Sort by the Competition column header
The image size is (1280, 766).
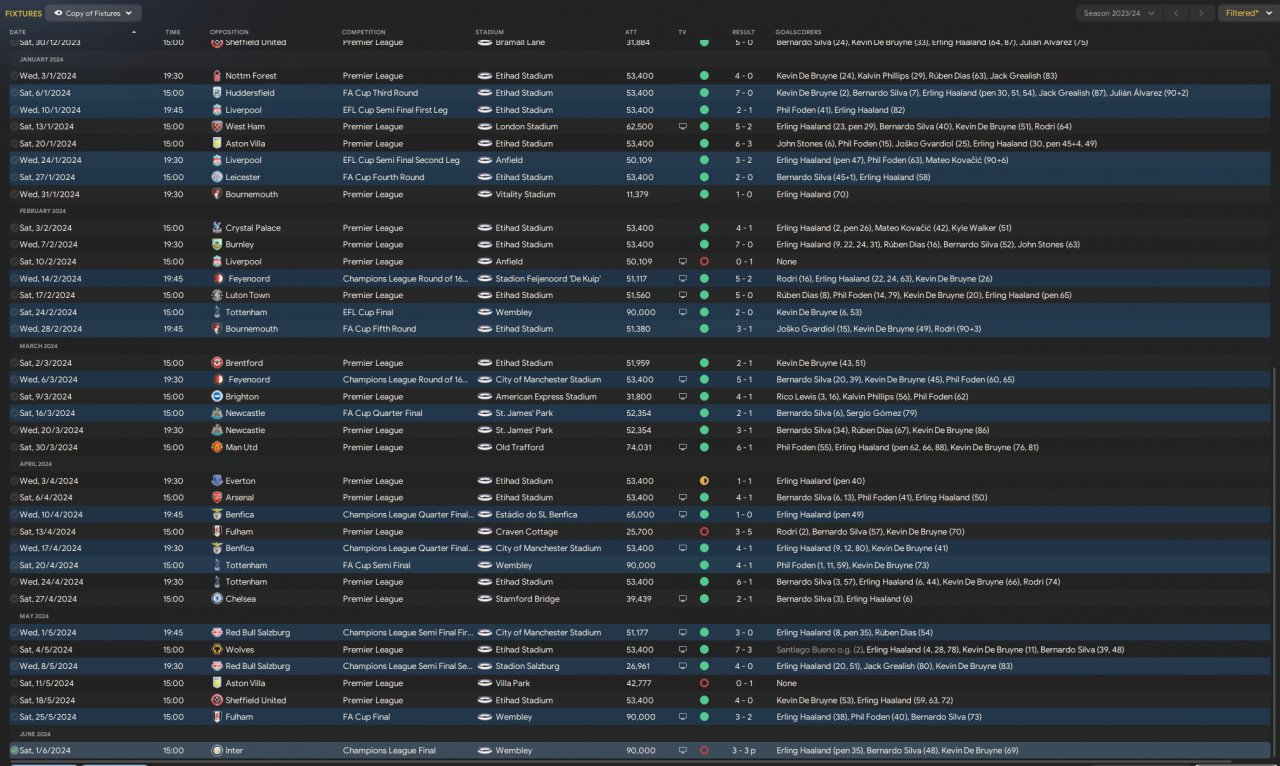click(x=363, y=32)
